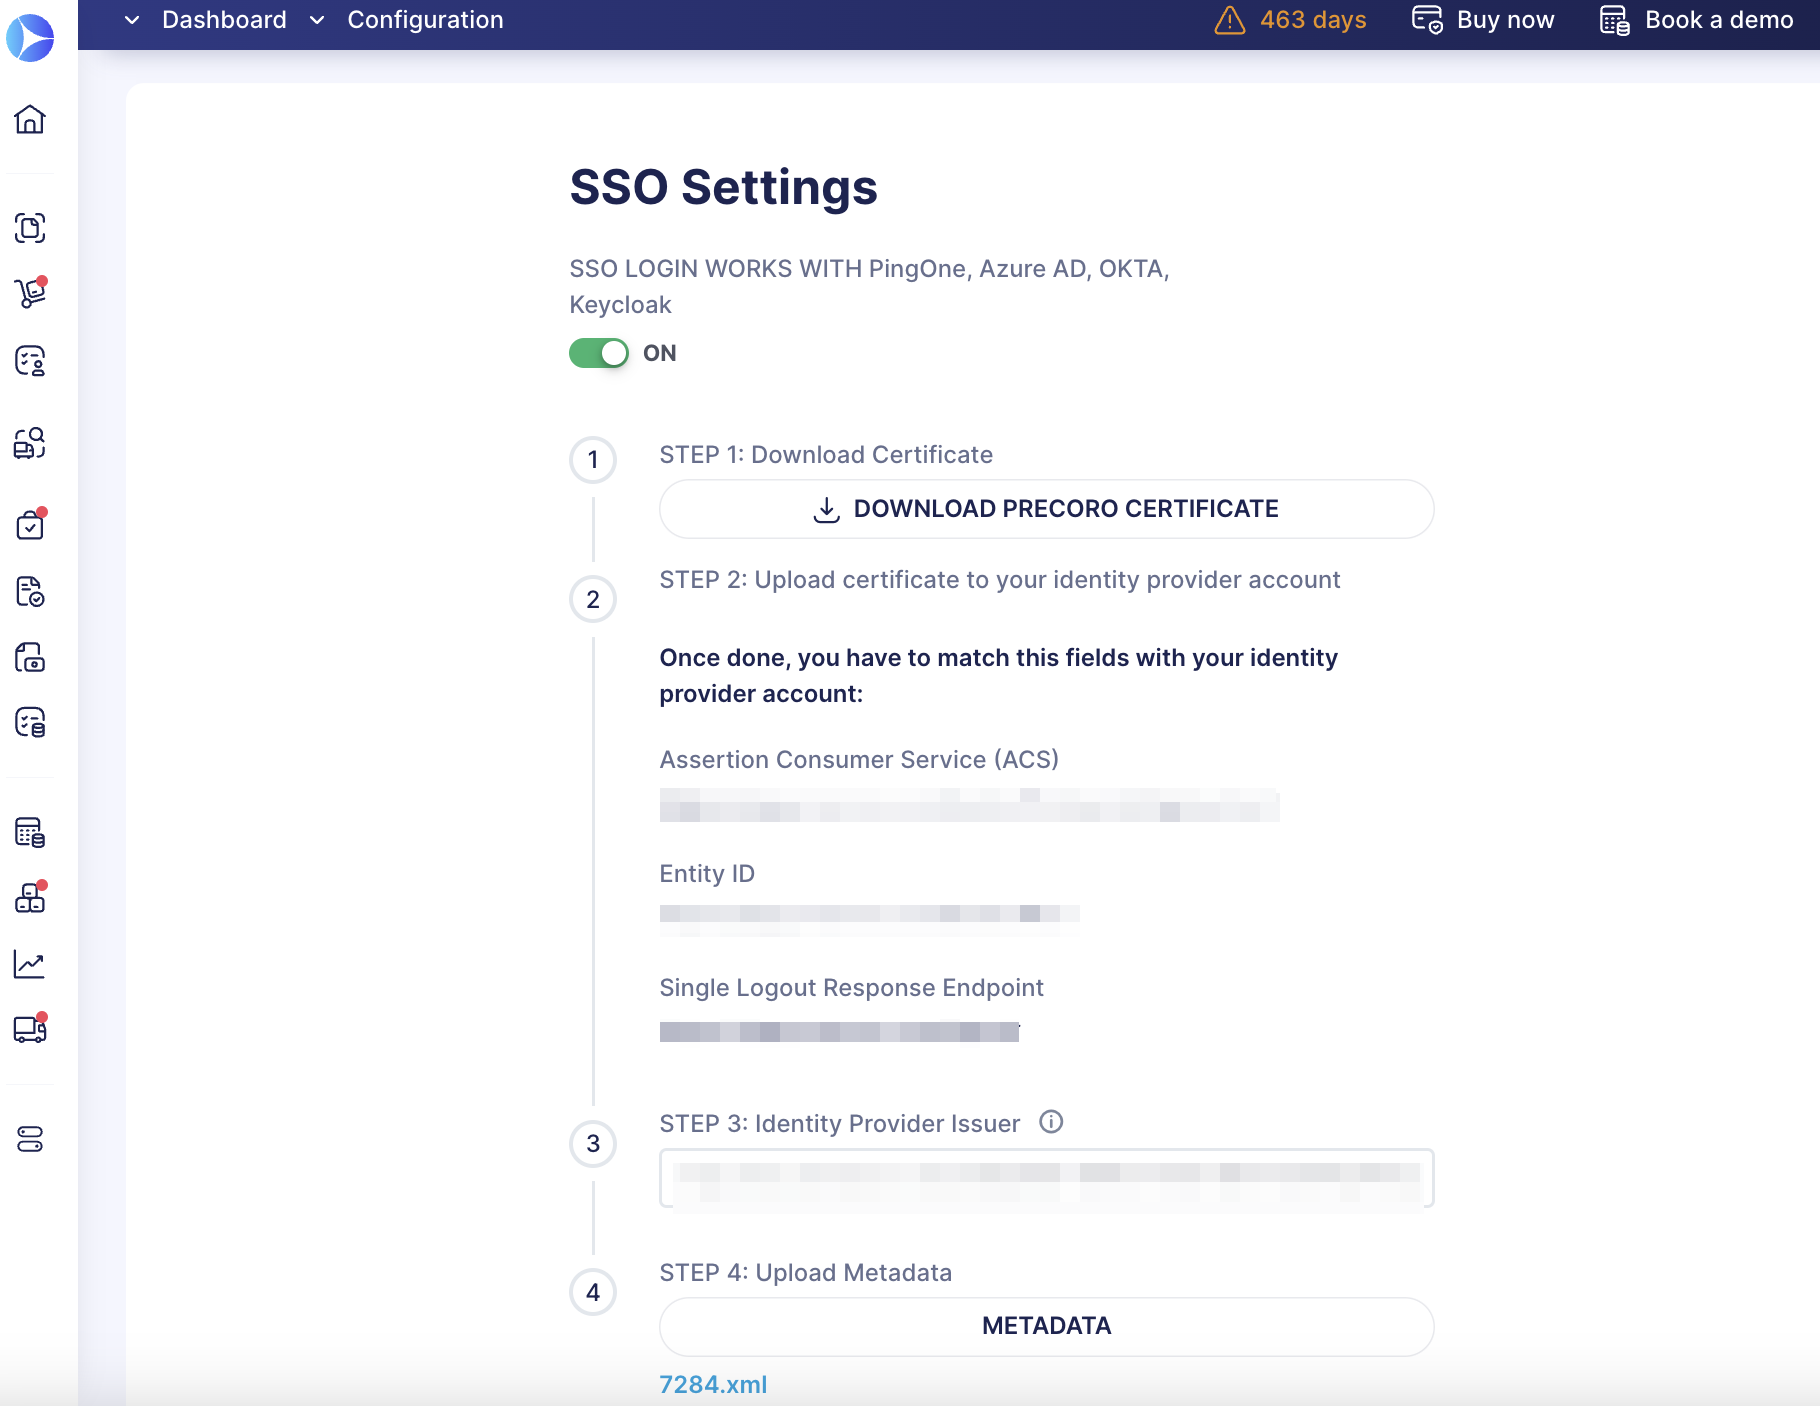Open the Precoro logo at top left

(x=30, y=38)
